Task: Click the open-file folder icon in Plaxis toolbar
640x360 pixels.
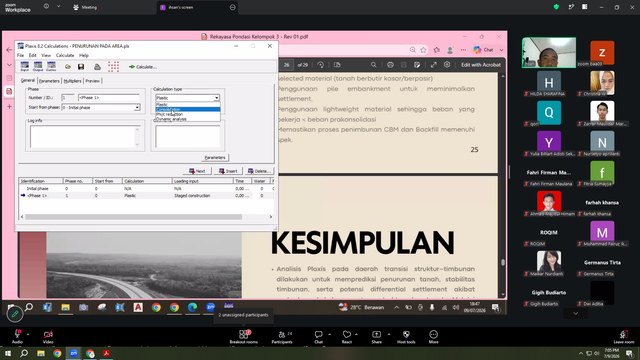Action: pos(68,67)
